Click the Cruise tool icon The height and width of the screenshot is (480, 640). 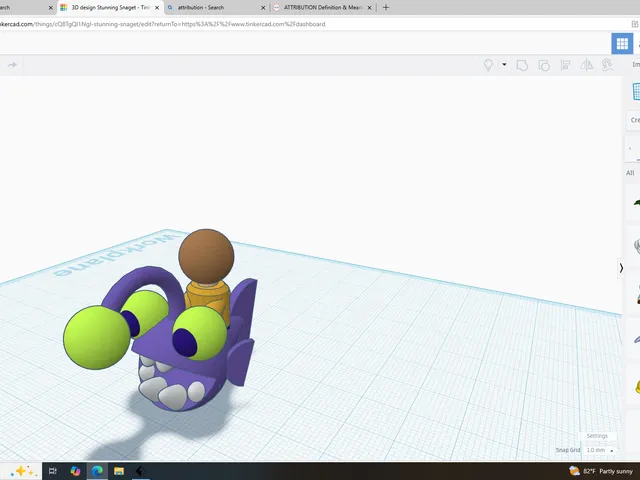tap(607, 65)
